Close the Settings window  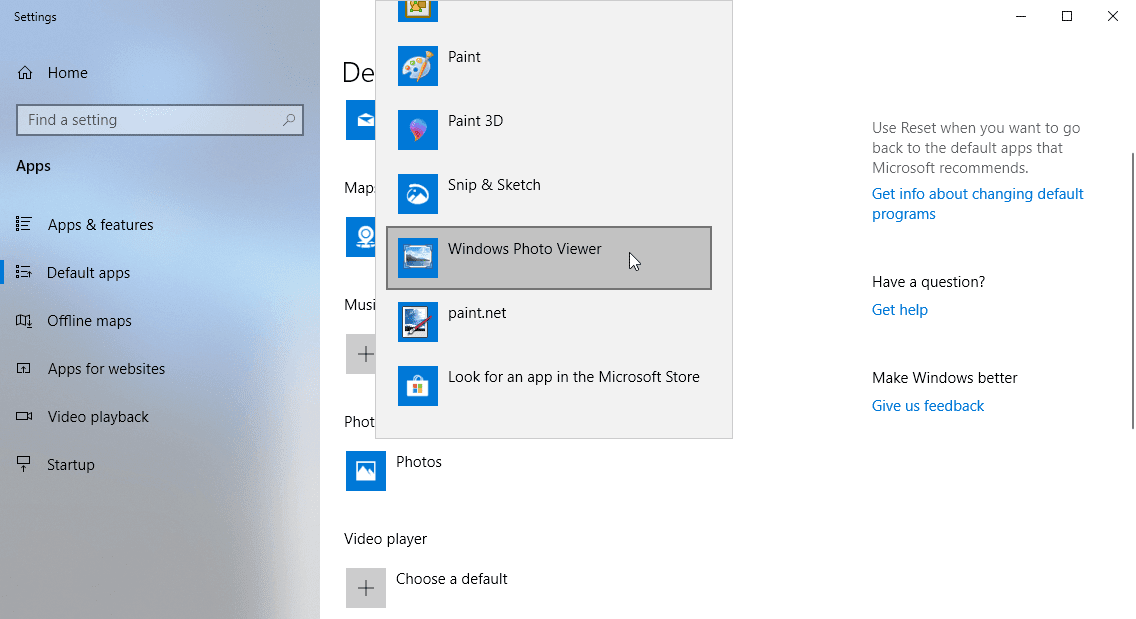(x=1113, y=16)
